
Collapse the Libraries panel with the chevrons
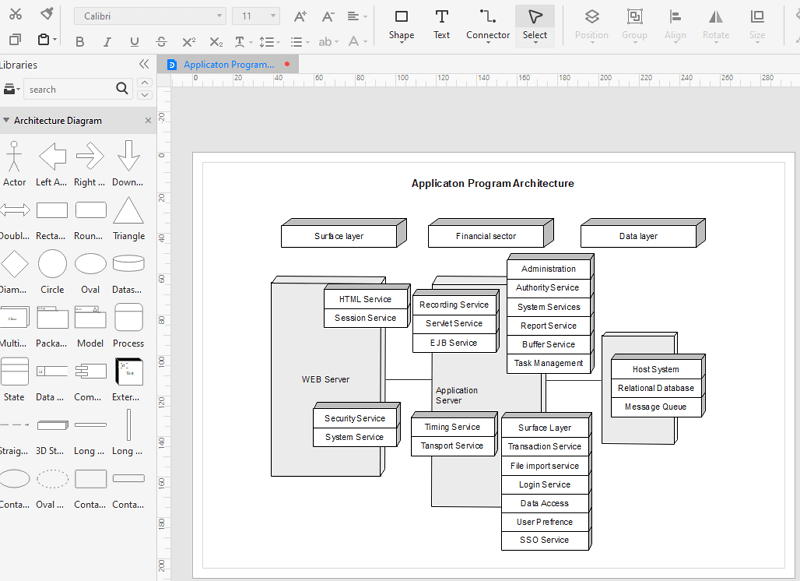[143, 63]
